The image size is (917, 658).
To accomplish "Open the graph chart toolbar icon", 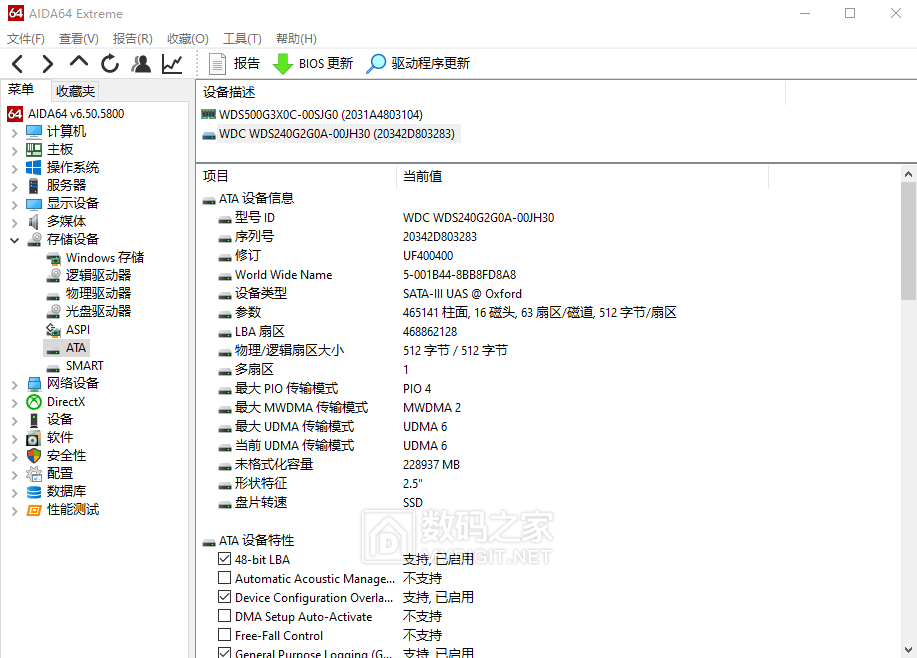I will pyautogui.click(x=172, y=63).
